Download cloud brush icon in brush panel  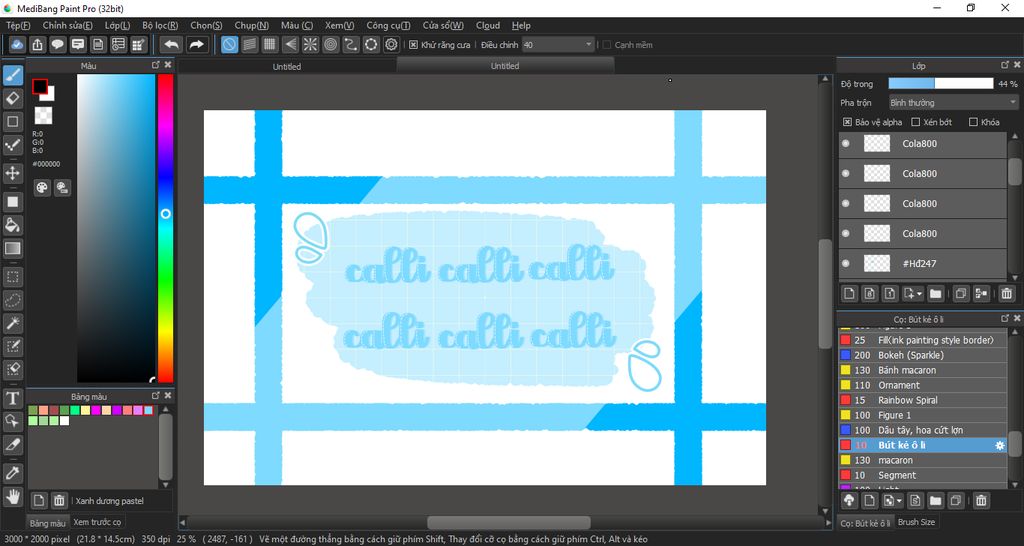[849, 500]
